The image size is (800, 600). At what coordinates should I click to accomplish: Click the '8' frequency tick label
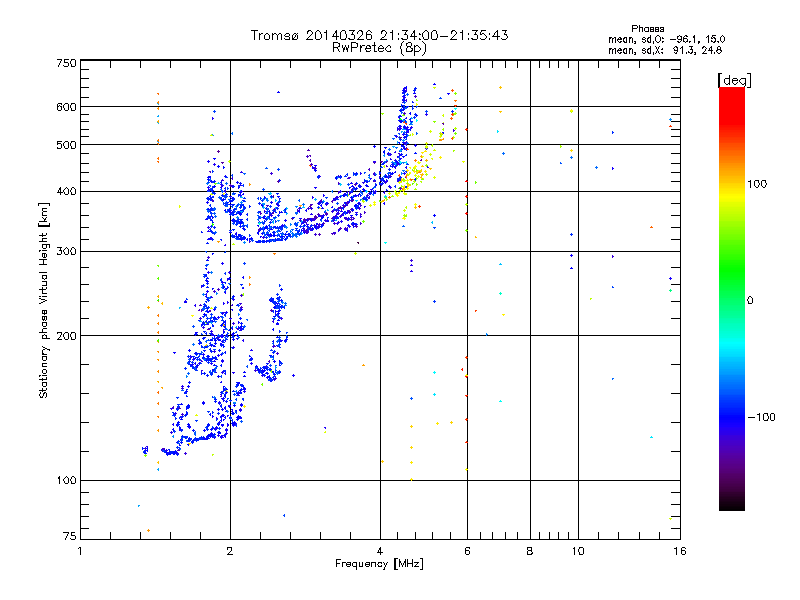pos(530,551)
